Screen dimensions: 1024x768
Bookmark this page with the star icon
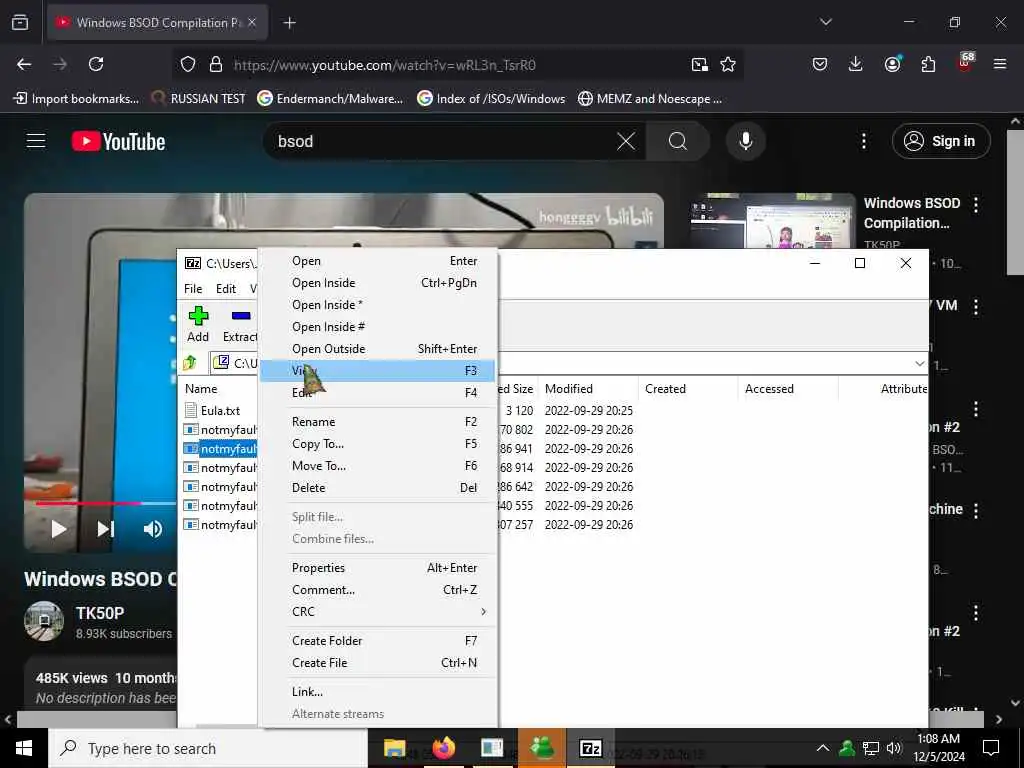tap(728, 64)
